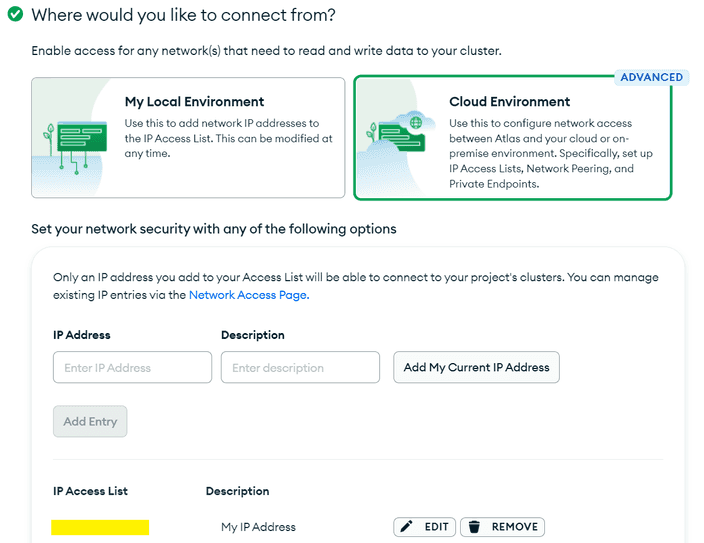Click the Add Entry button

pos(90,421)
